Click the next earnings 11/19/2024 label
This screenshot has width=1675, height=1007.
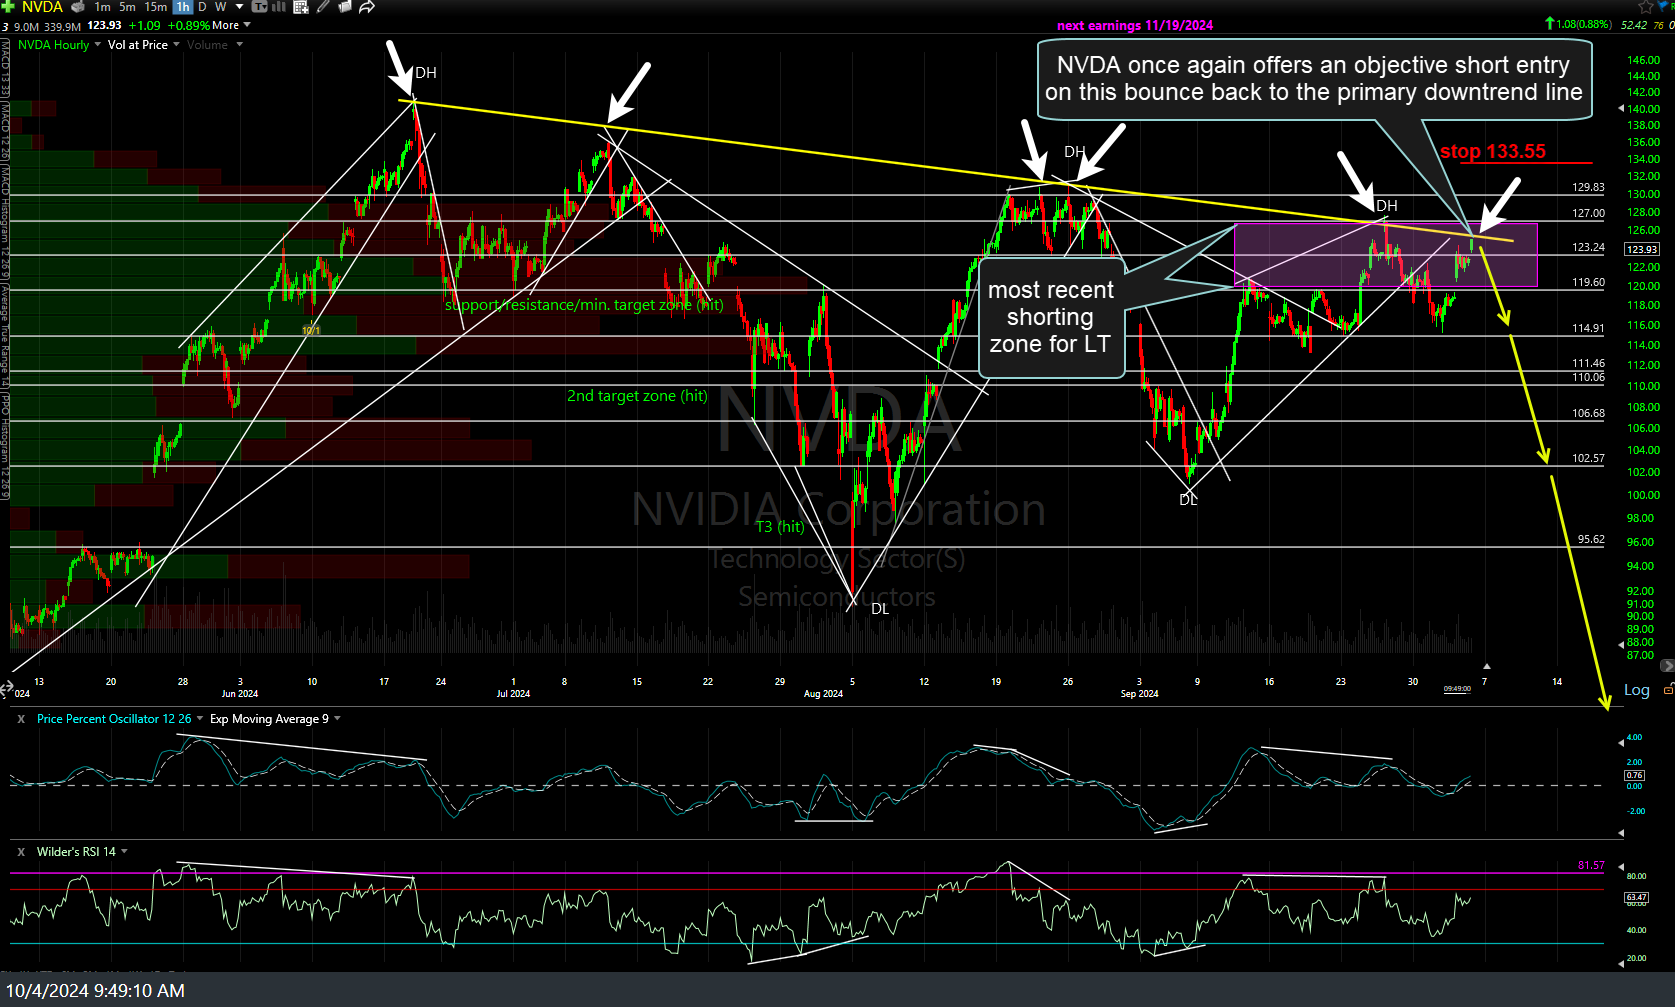click(1135, 26)
